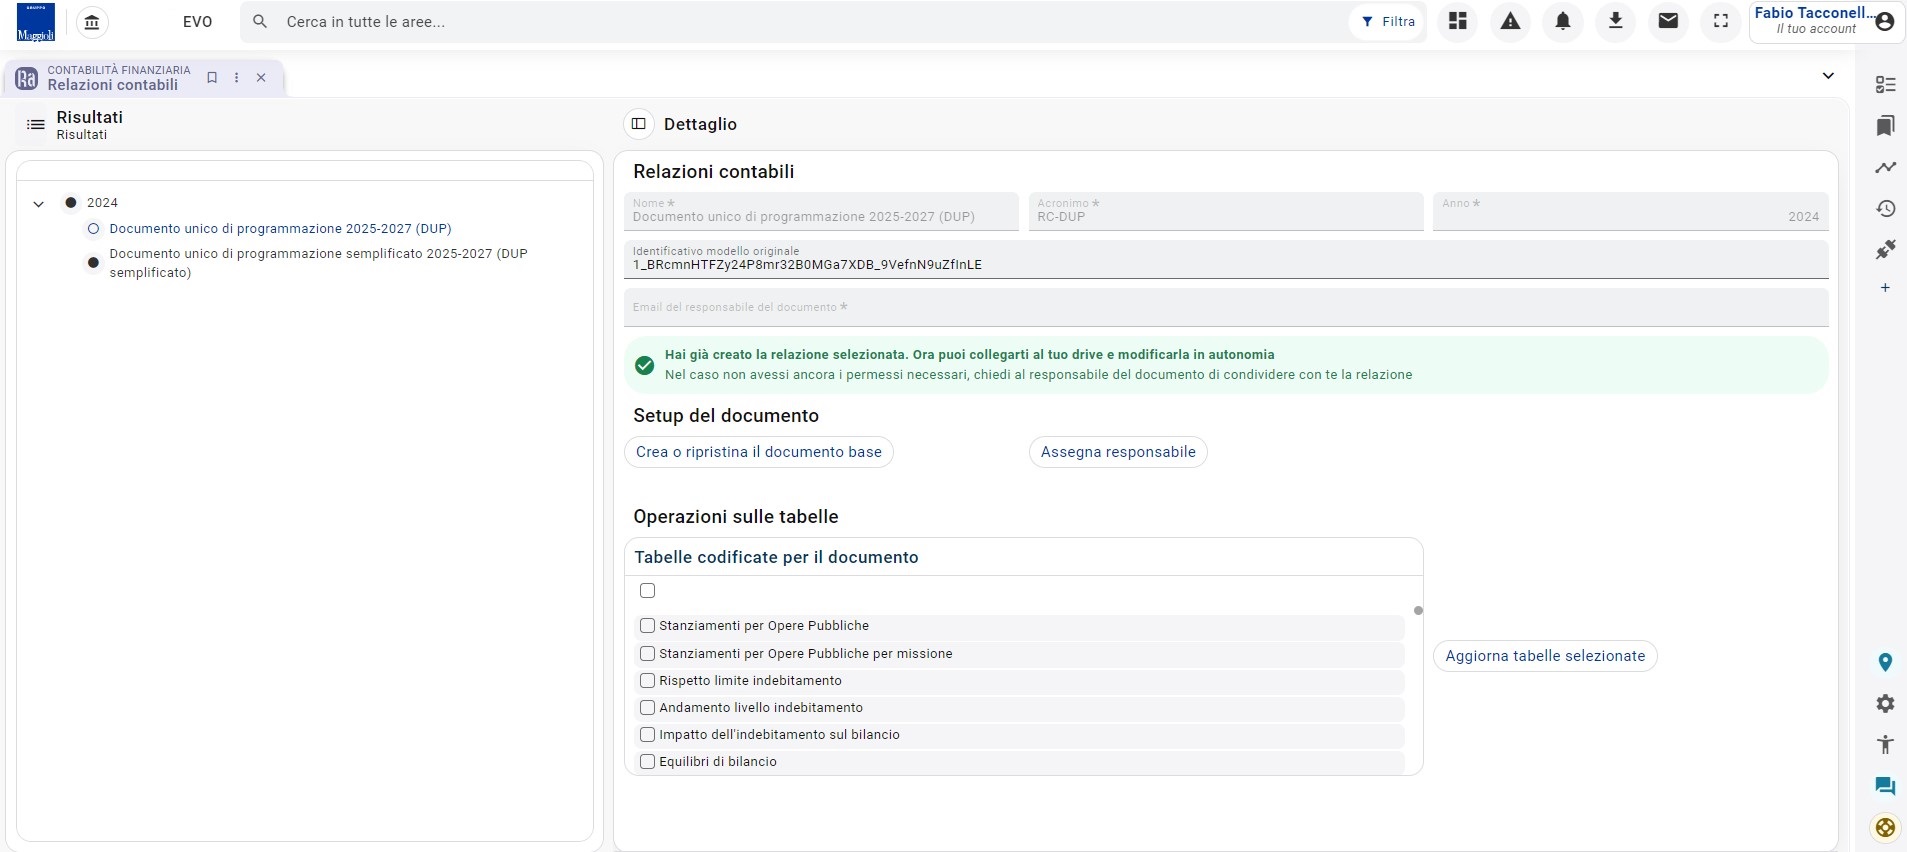Check Stanziamenti per Opere Pubbliche checkbox
The width and height of the screenshot is (1907, 852).
point(647,626)
